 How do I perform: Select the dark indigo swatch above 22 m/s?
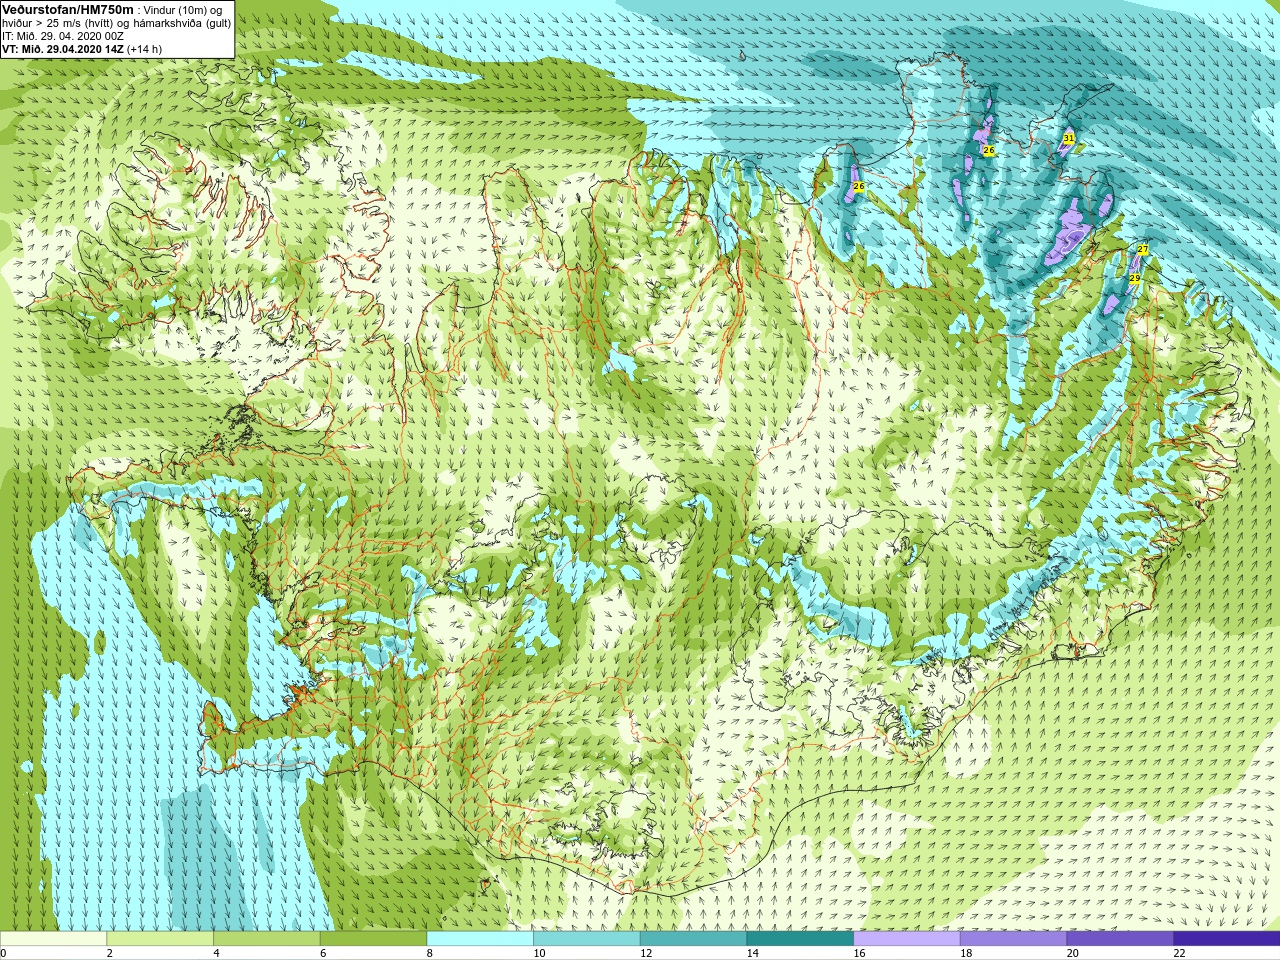[x=1227, y=939]
